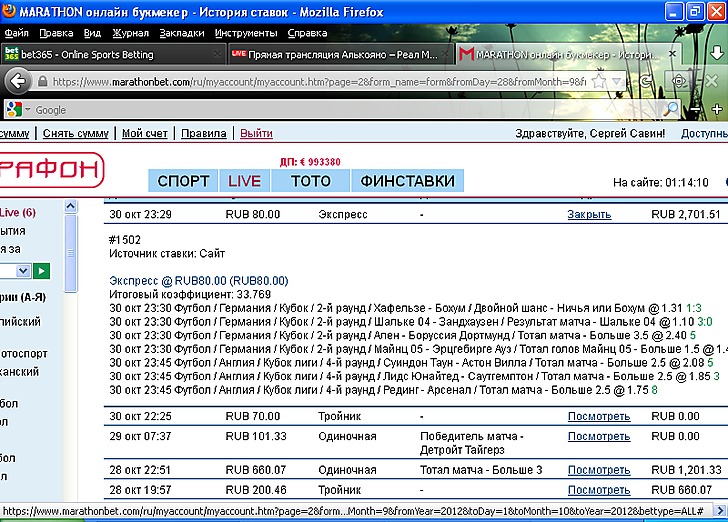Switch to the Прямая трансляция live tab
This screenshot has height=522, width=728.
tap(340, 54)
